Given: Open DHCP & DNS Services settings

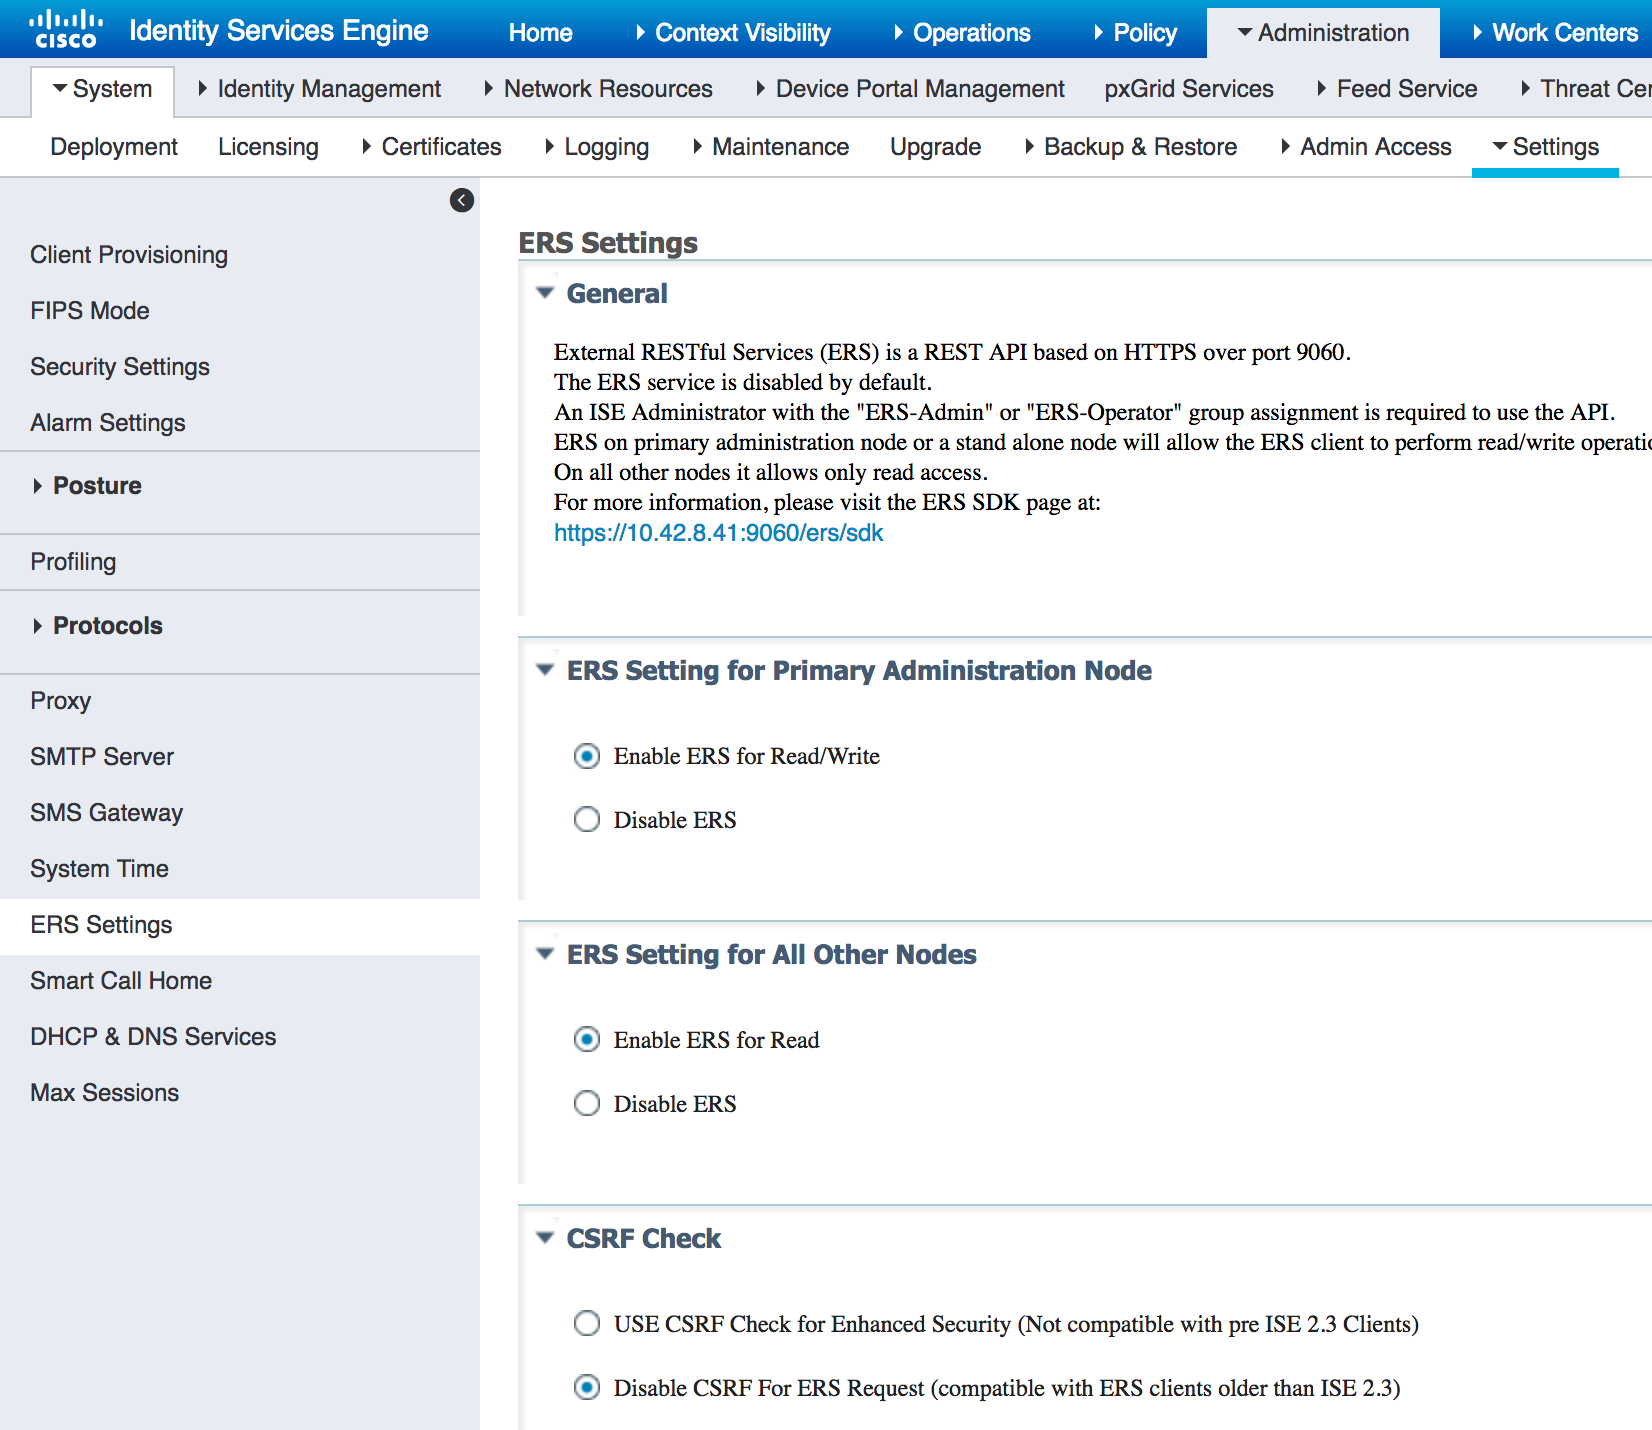Looking at the screenshot, I should coord(153,1037).
